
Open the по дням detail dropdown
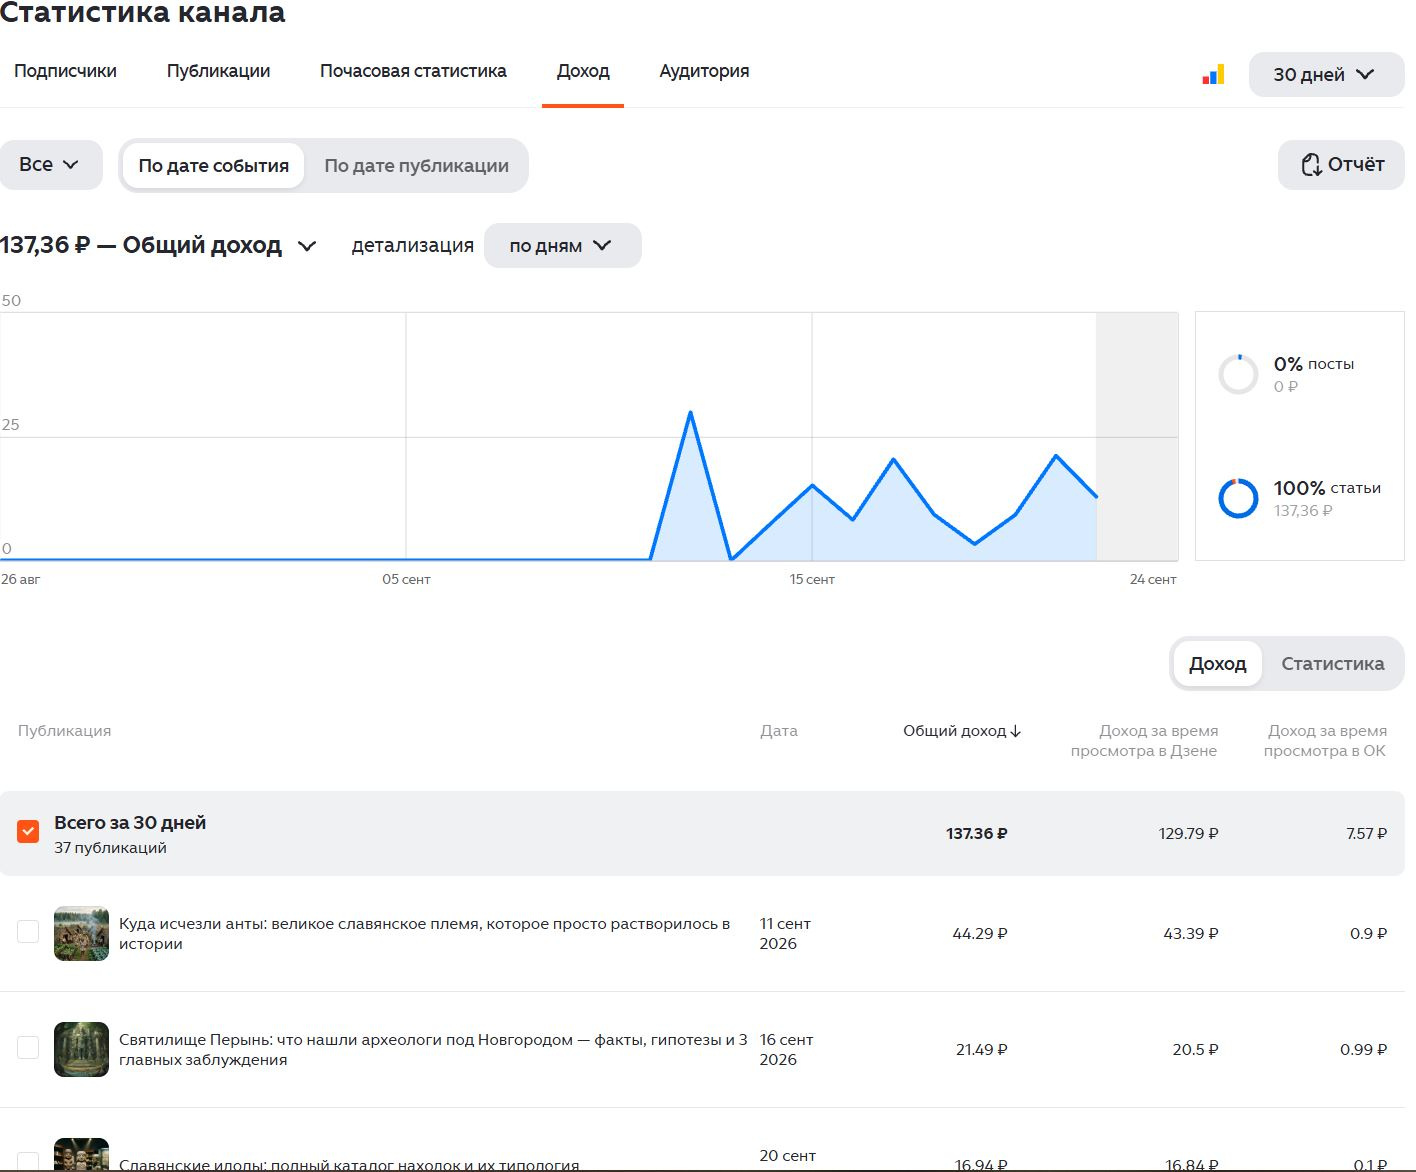click(x=562, y=246)
